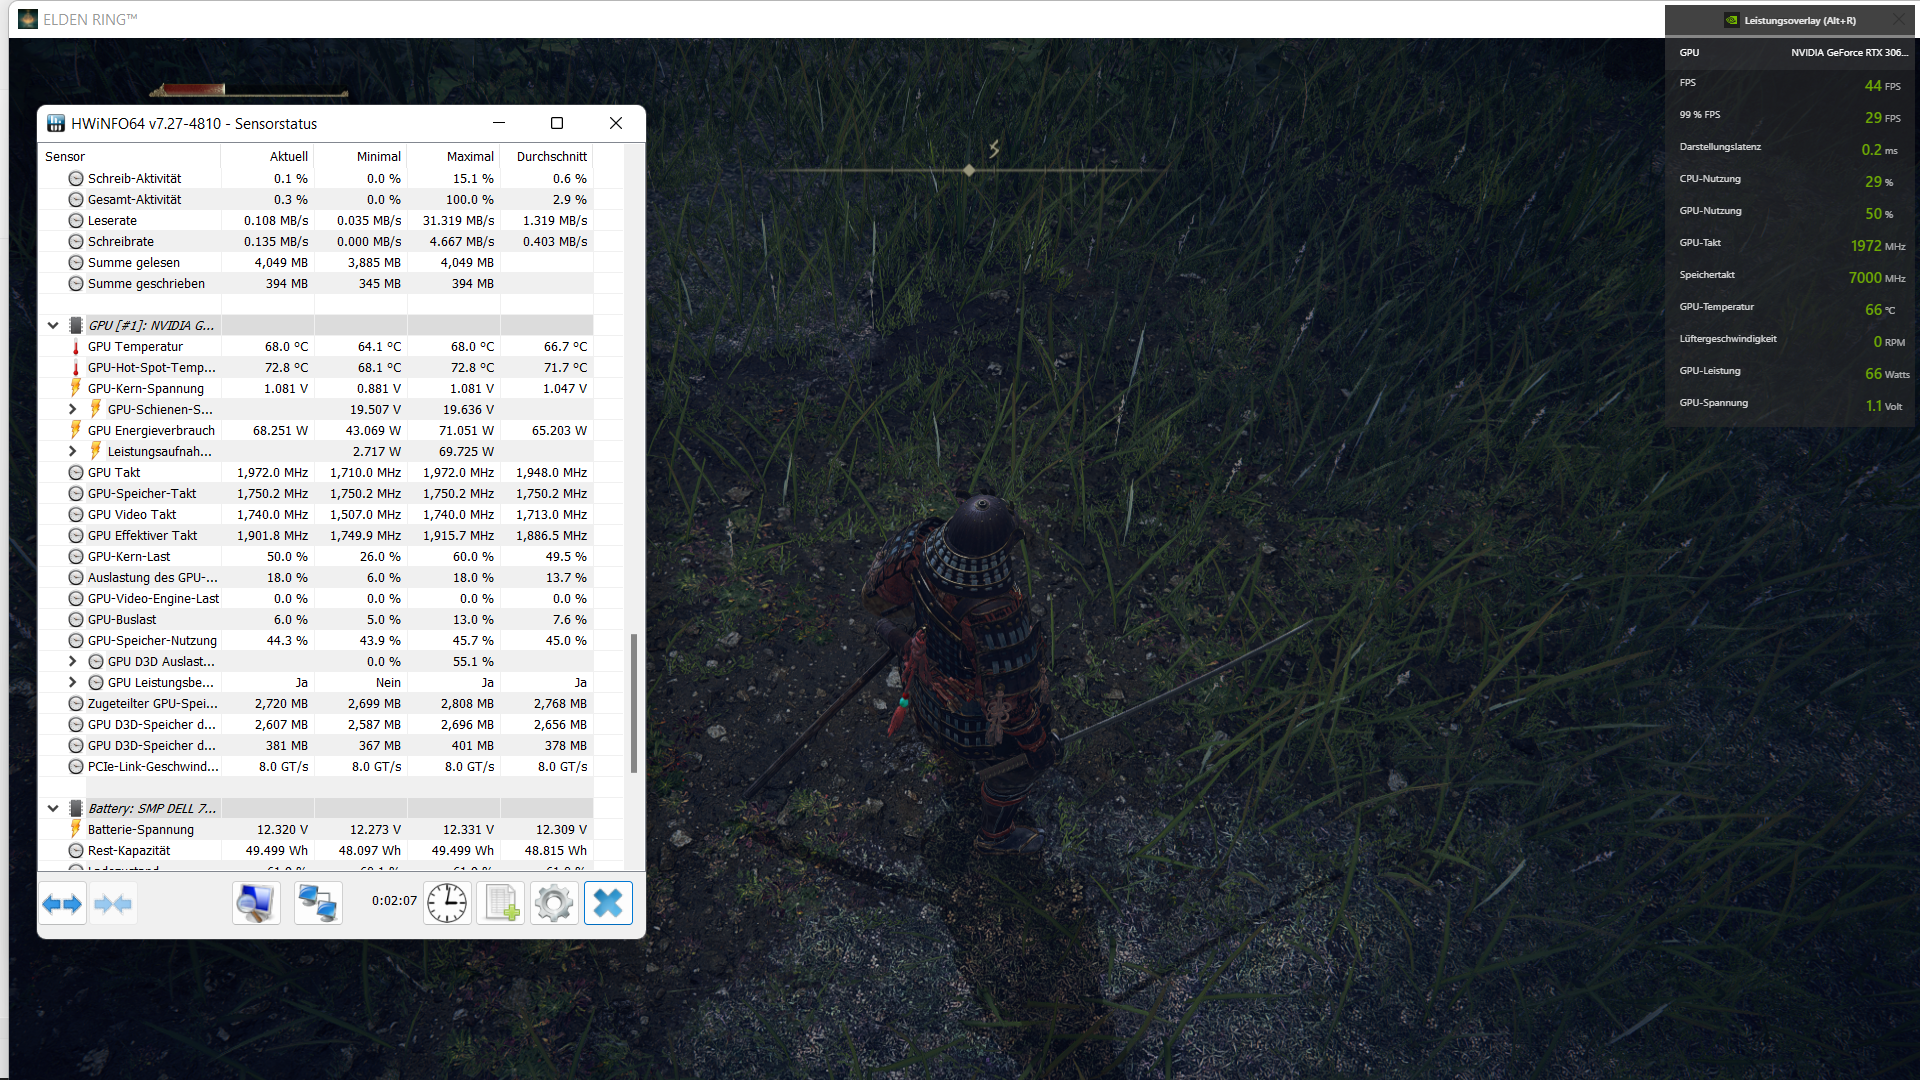Open the sensor search monitor icon
The image size is (1920, 1080).
point(256,904)
